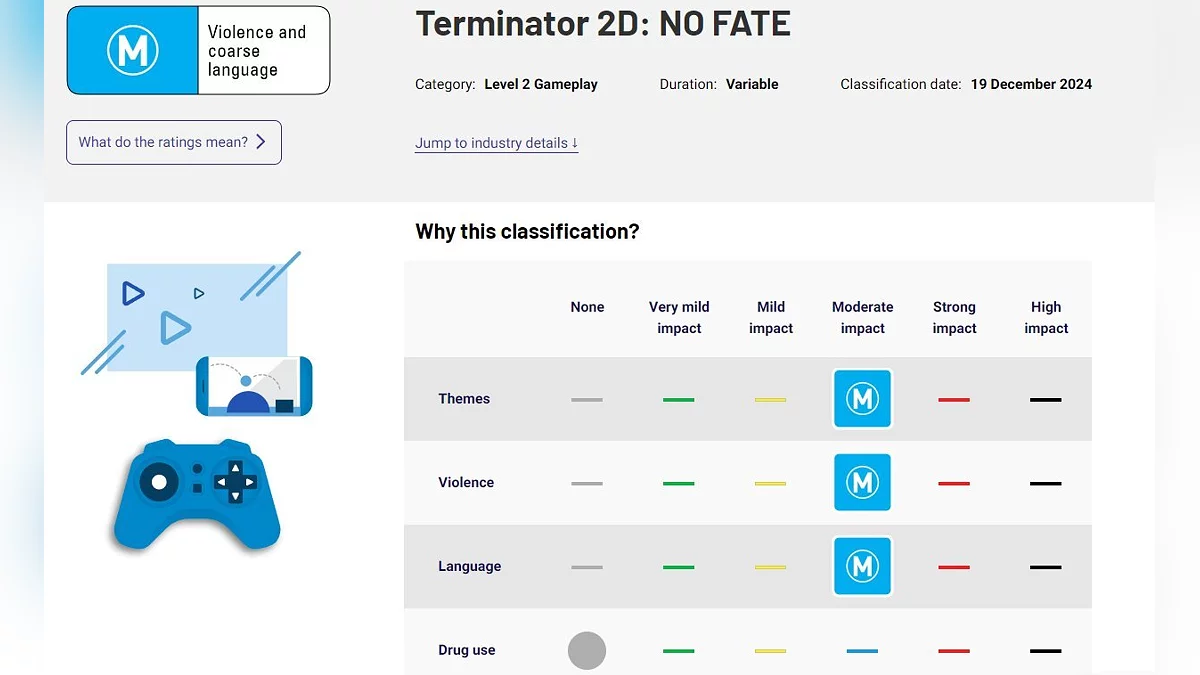
Task: Click the 'Moderate impact' column header
Action: (x=862, y=318)
